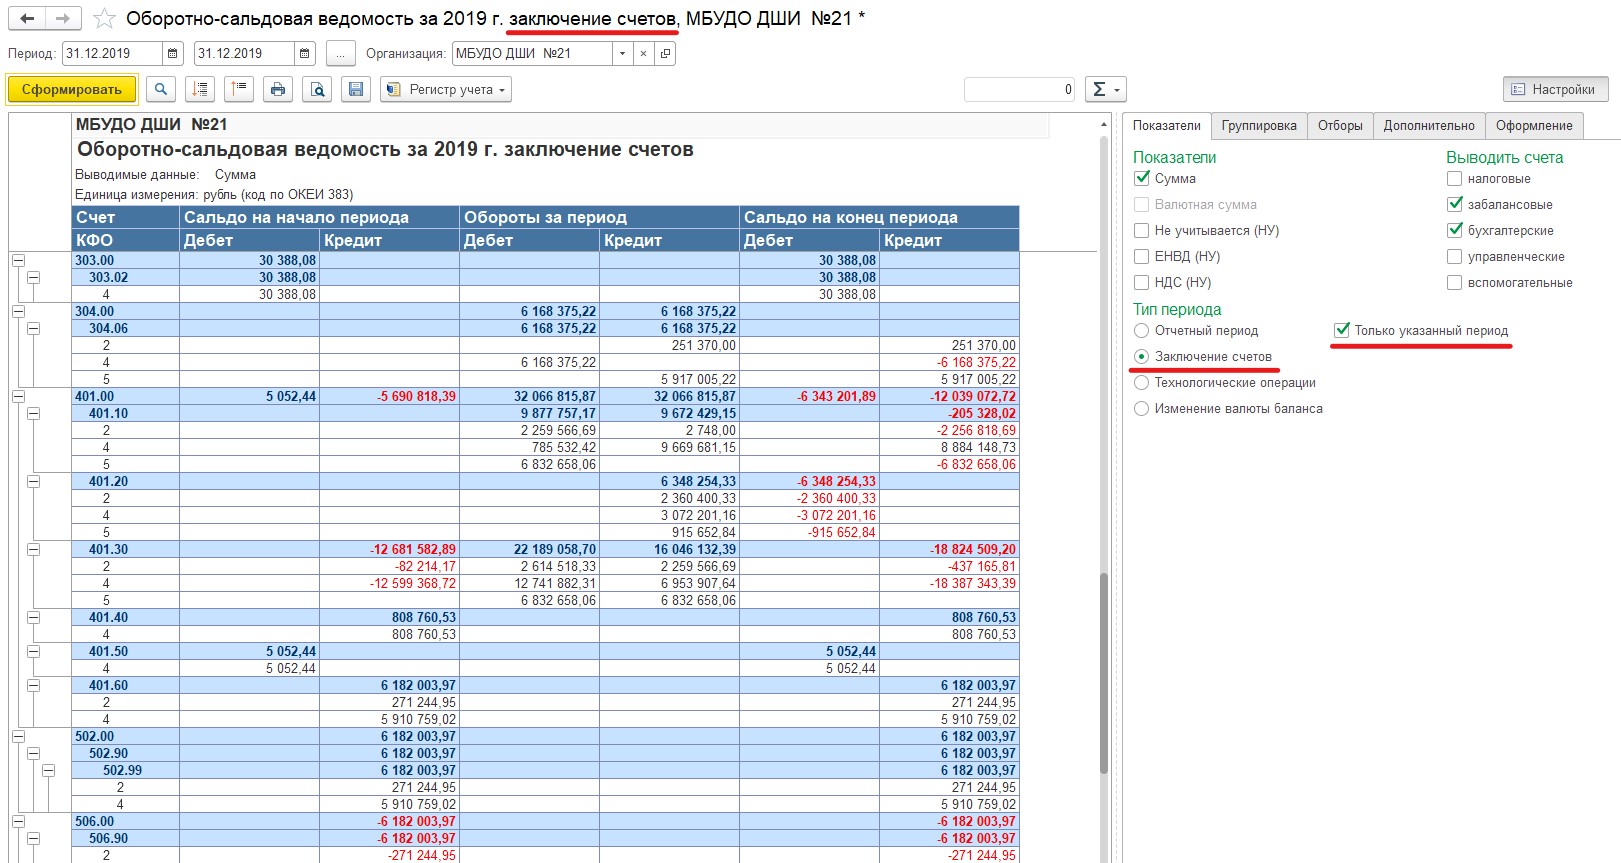The image size is (1621, 863).
Task: Select Заключение счетов radio button
Action: coord(1142,356)
